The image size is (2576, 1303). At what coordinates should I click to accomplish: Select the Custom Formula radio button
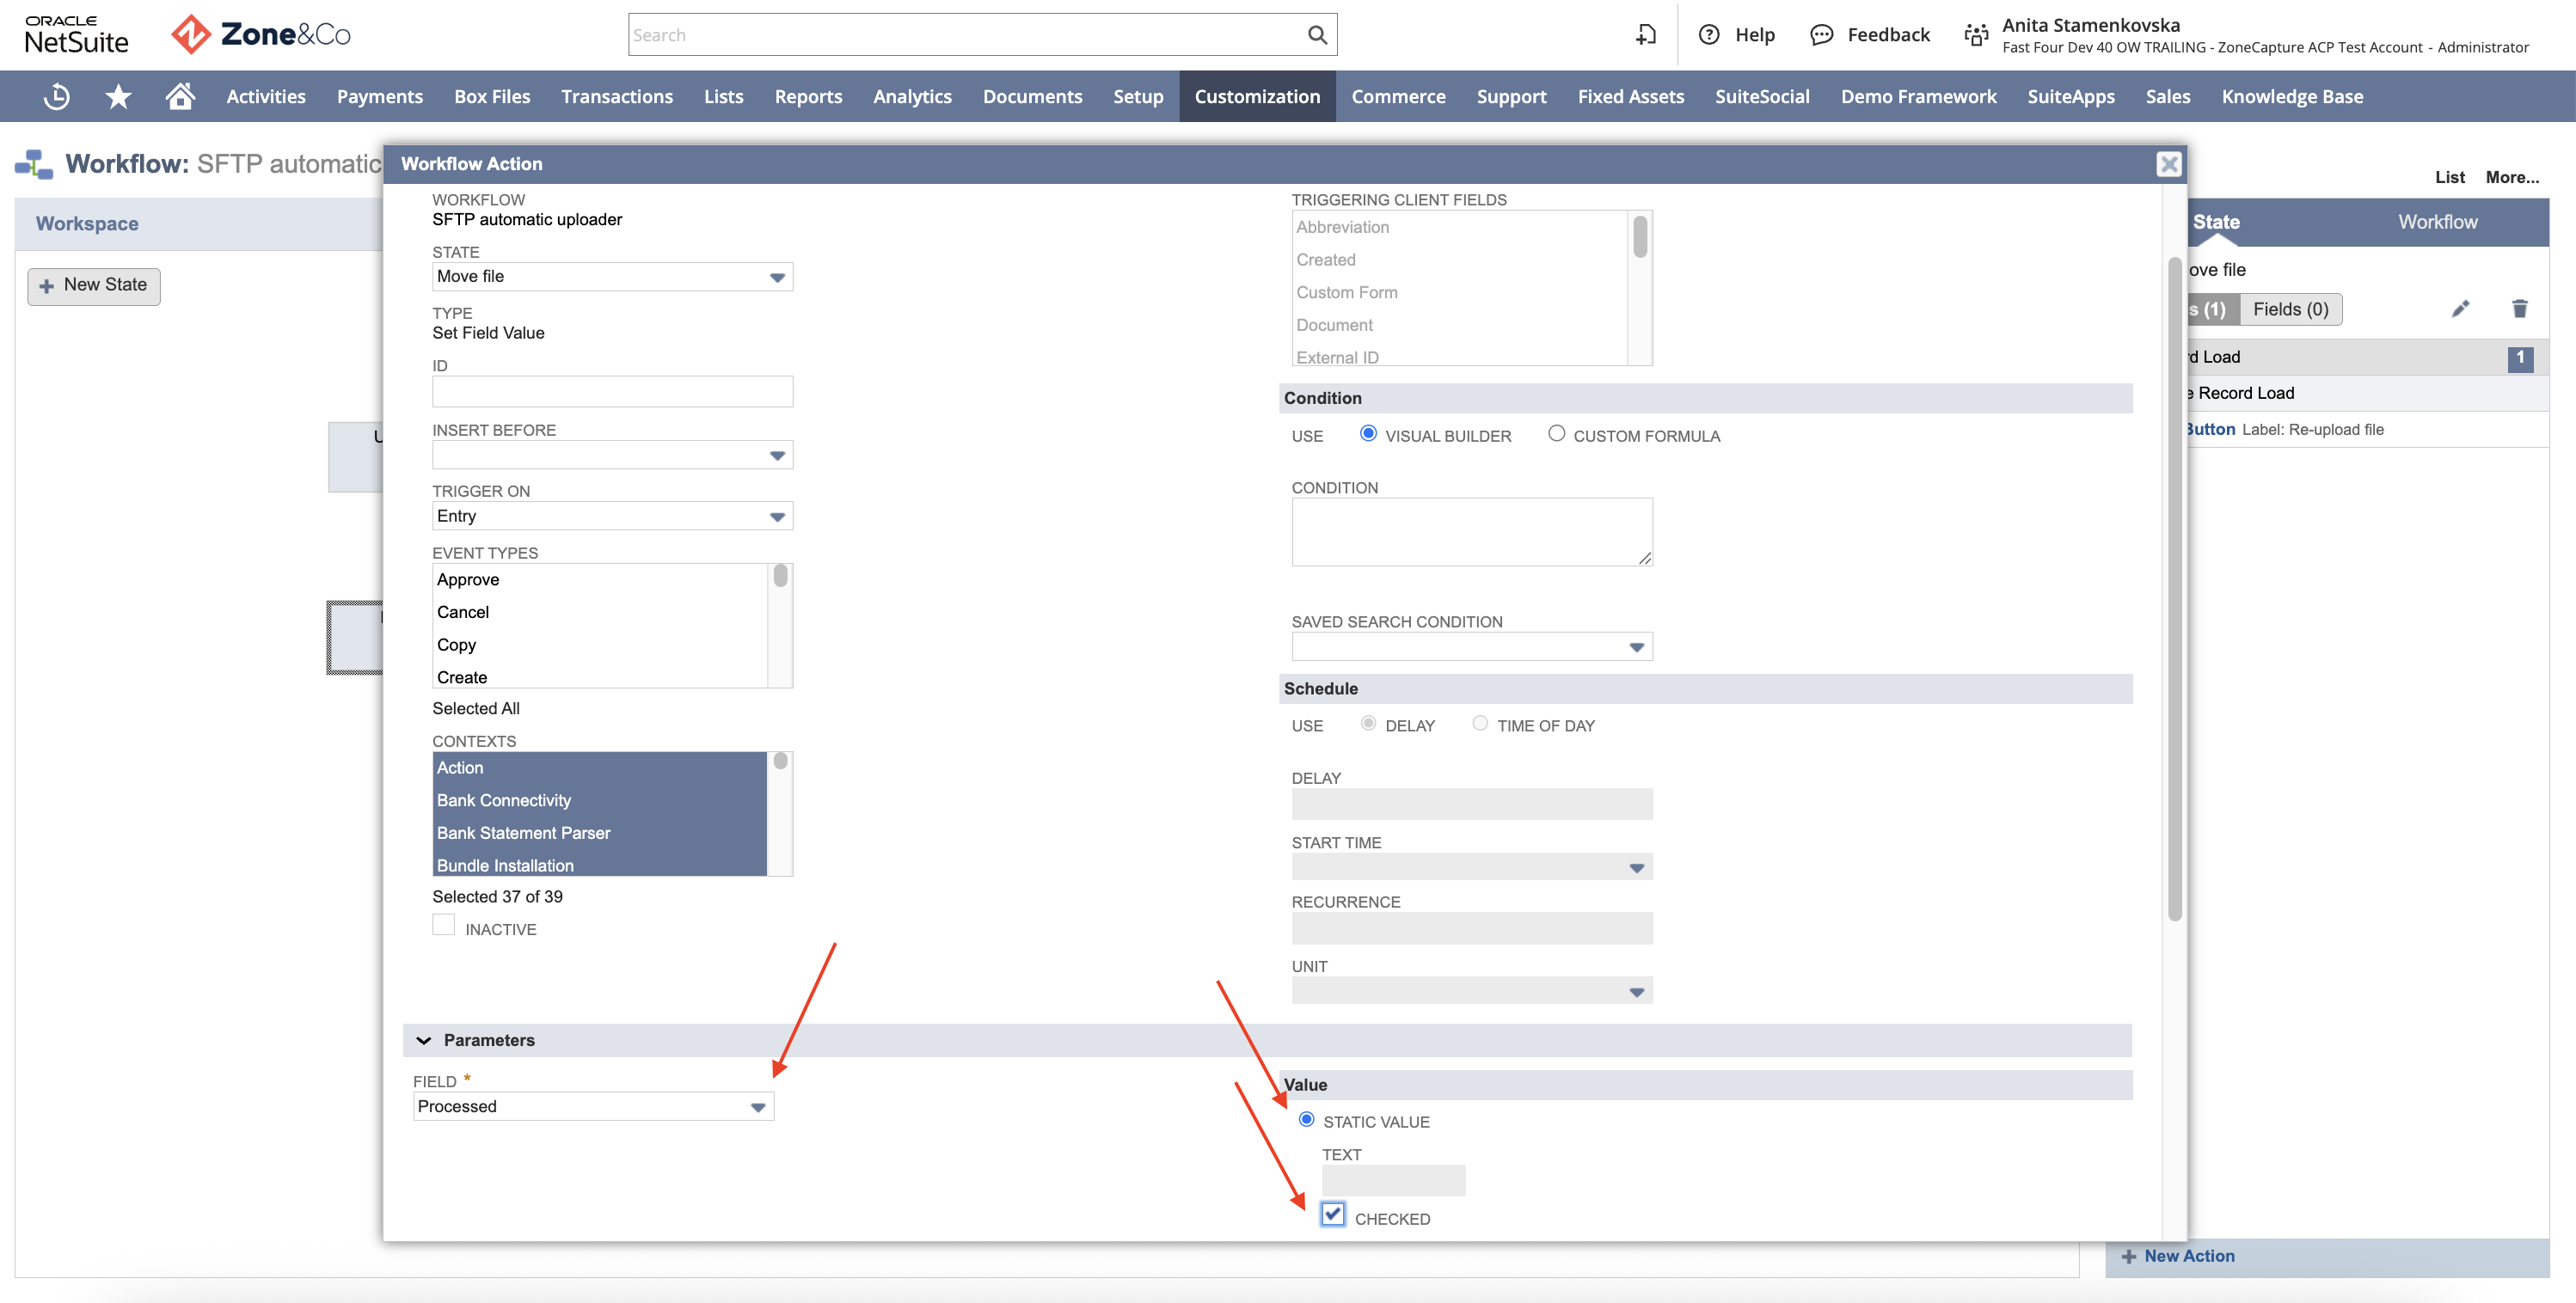click(1556, 434)
